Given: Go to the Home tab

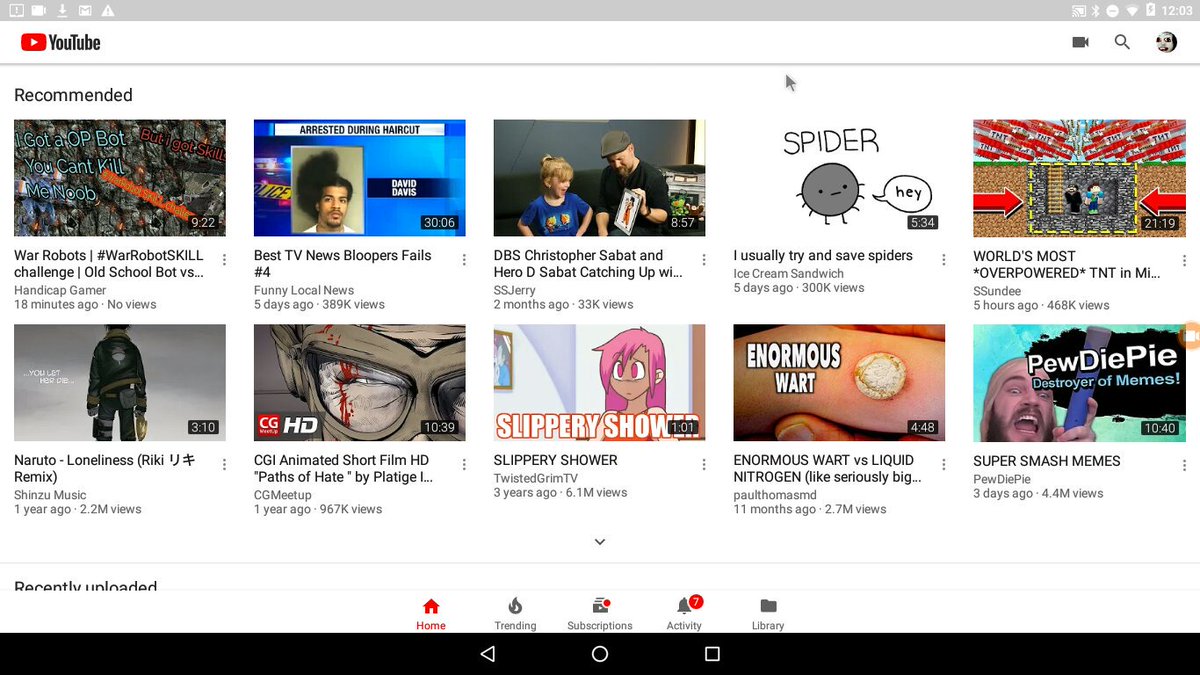Looking at the screenshot, I should coord(431,614).
